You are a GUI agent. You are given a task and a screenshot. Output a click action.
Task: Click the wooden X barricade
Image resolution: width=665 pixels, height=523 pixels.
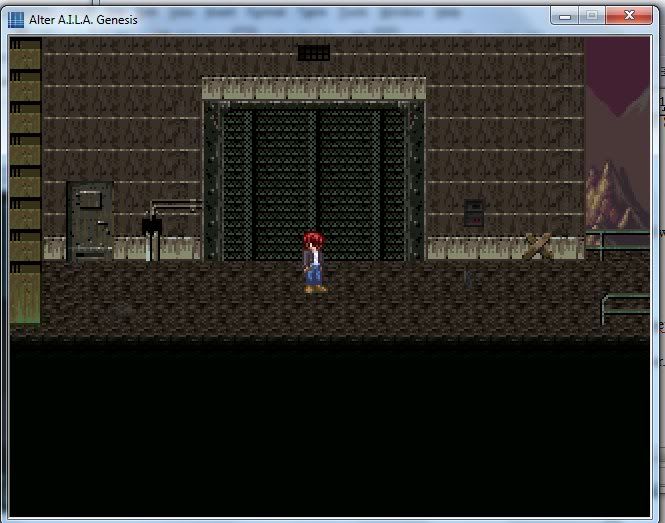click(x=538, y=246)
